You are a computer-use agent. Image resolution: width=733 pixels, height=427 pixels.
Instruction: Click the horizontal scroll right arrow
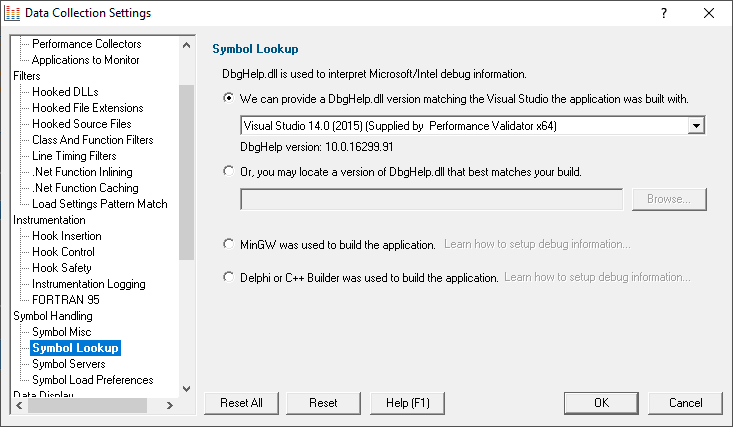point(170,405)
